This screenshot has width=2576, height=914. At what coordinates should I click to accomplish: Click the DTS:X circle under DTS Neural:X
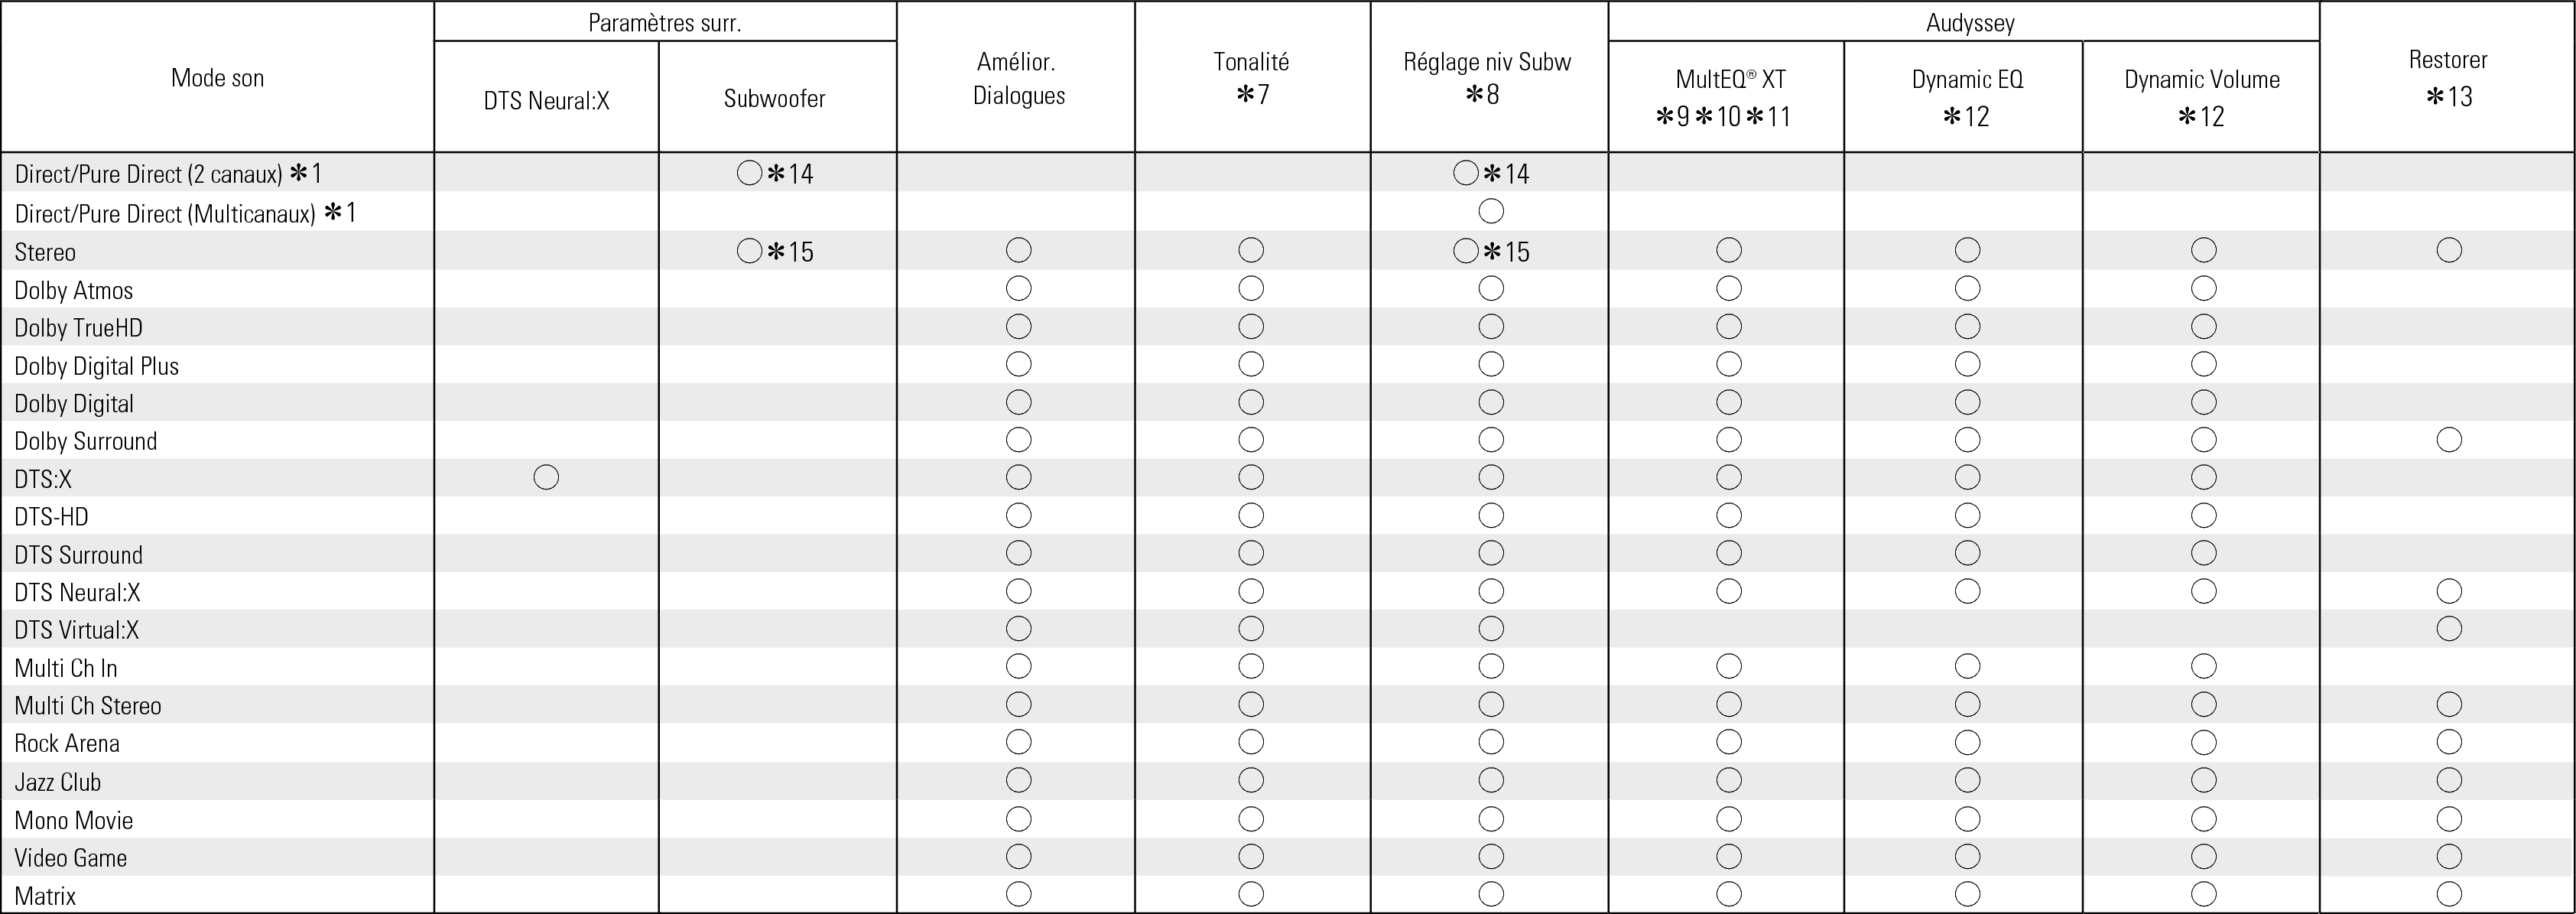pyautogui.click(x=546, y=478)
